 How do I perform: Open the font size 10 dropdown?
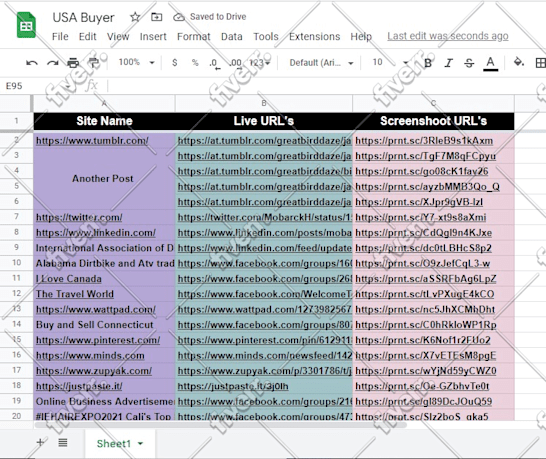pos(390,62)
